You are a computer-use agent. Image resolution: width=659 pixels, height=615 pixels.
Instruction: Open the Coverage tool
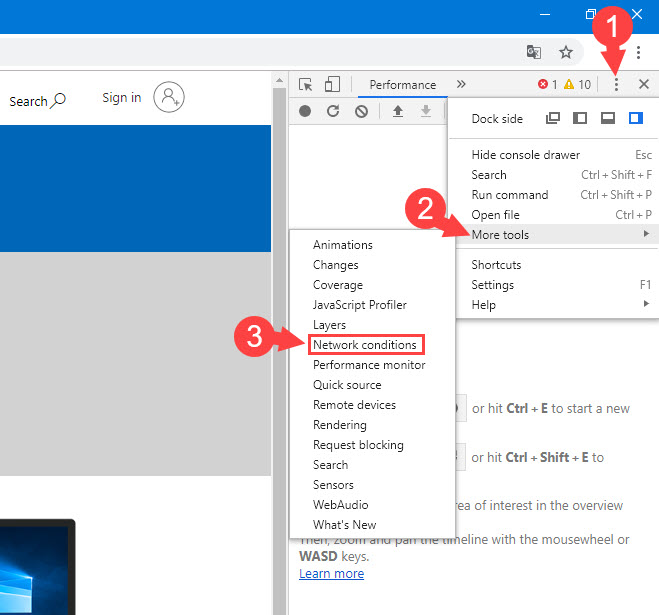[x=372, y=285]
